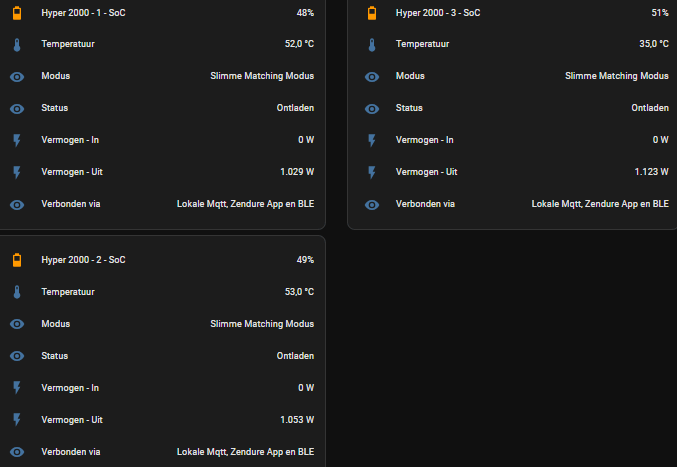Click Temperatuur label in Hyper 2000 - 1 card
This screenshot has height=467, width=677.
68,44
